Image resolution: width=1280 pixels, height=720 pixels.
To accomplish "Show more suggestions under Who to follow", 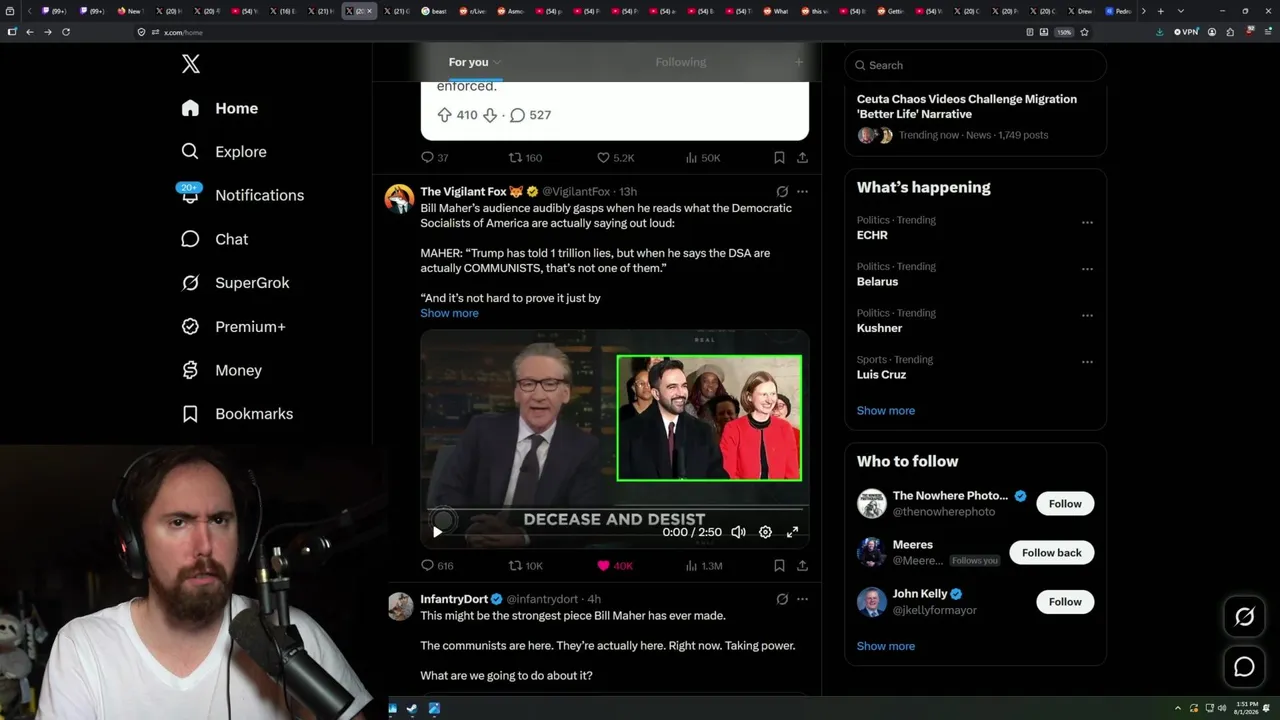I will pyautogui.click(x=885, y=646).
